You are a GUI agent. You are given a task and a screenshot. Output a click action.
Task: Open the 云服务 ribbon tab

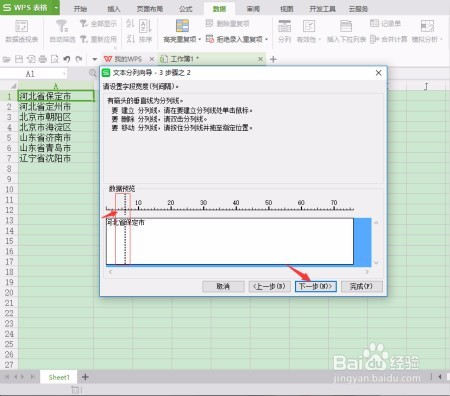(358, 9)
